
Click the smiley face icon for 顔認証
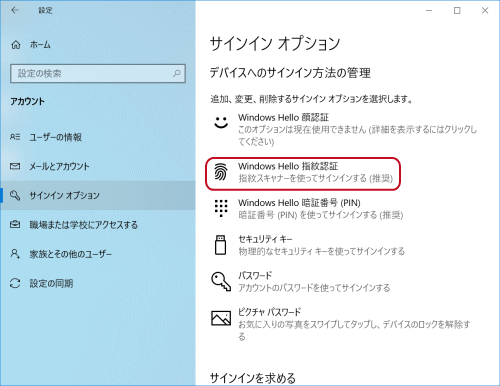coord(221,122)
